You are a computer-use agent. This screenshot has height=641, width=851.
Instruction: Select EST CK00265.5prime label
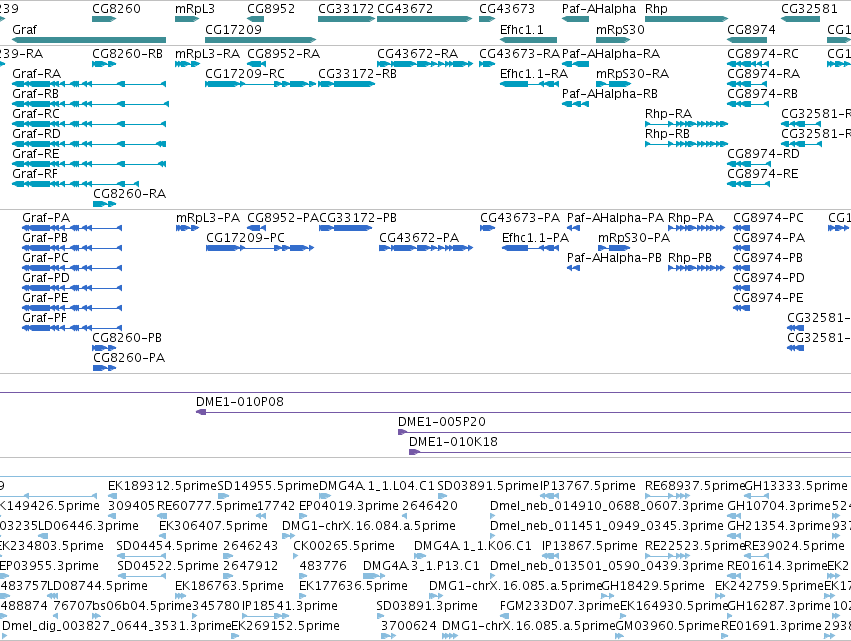click(344, 545)
